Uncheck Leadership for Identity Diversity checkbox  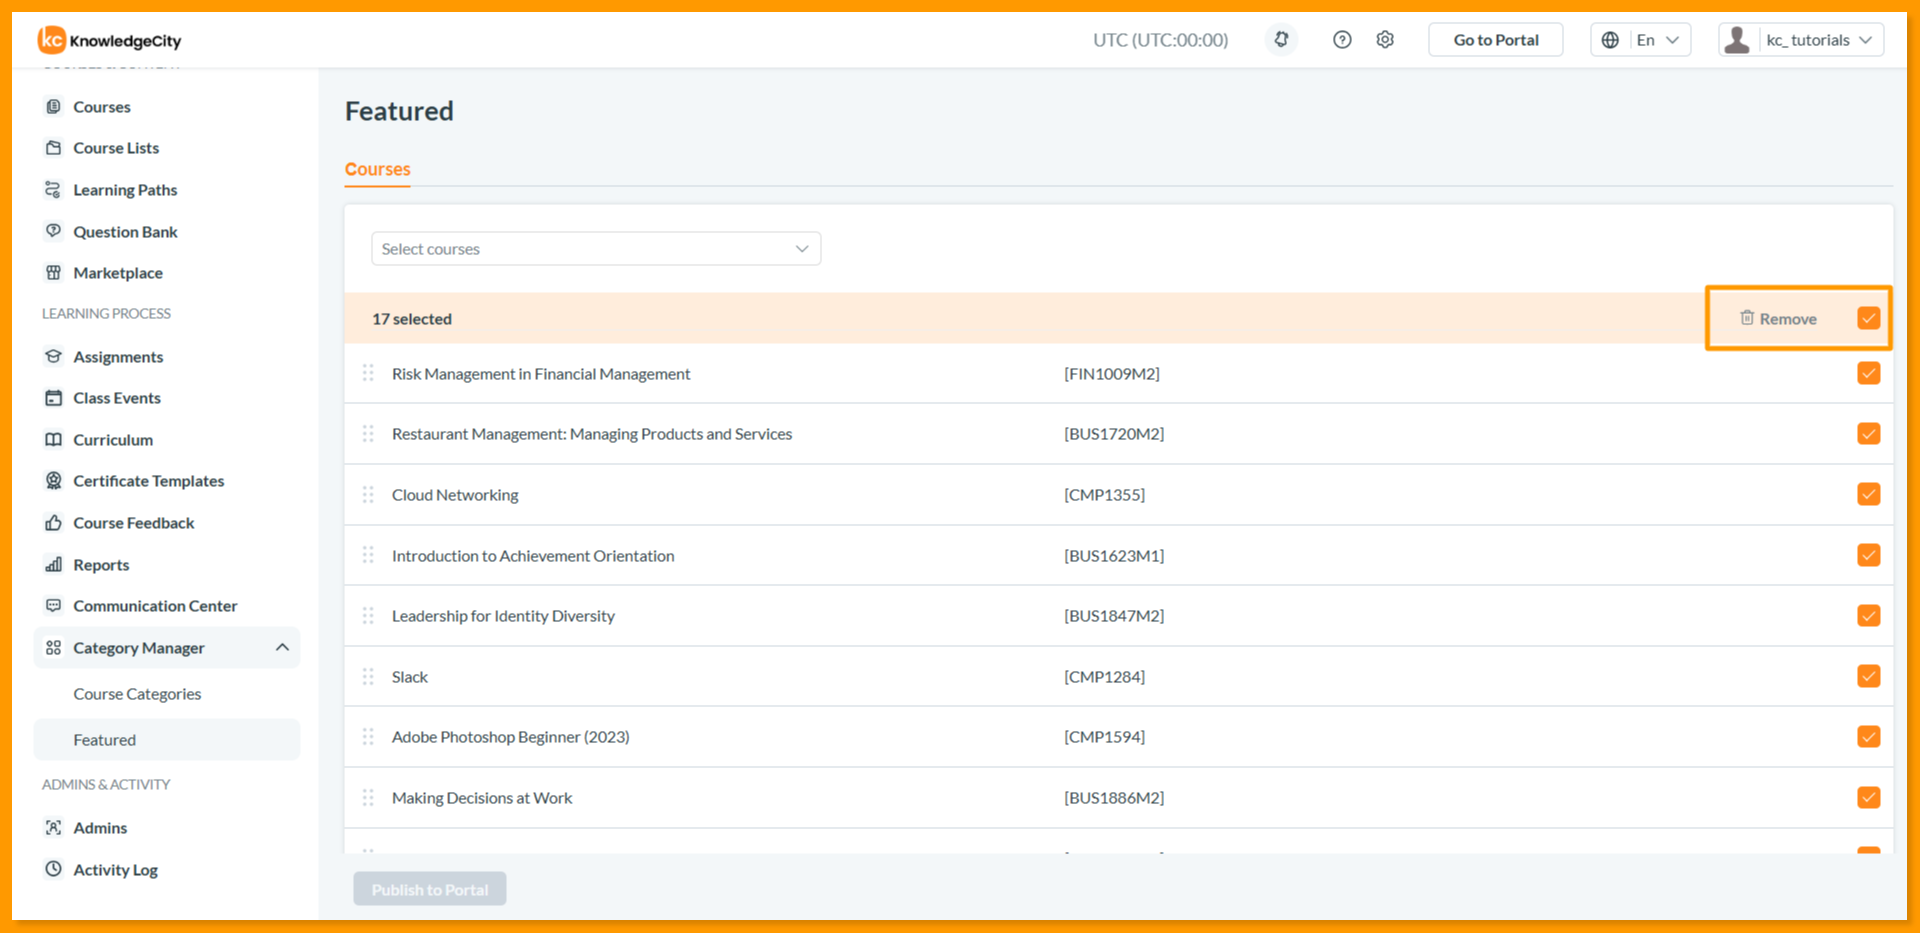[1868, 615]
